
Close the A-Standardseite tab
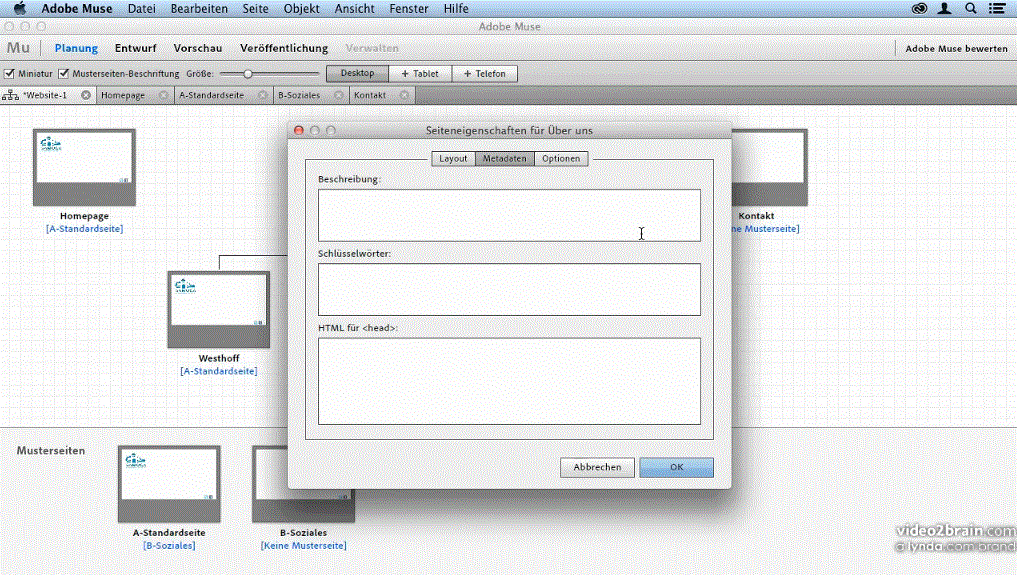tap(262, 95)
